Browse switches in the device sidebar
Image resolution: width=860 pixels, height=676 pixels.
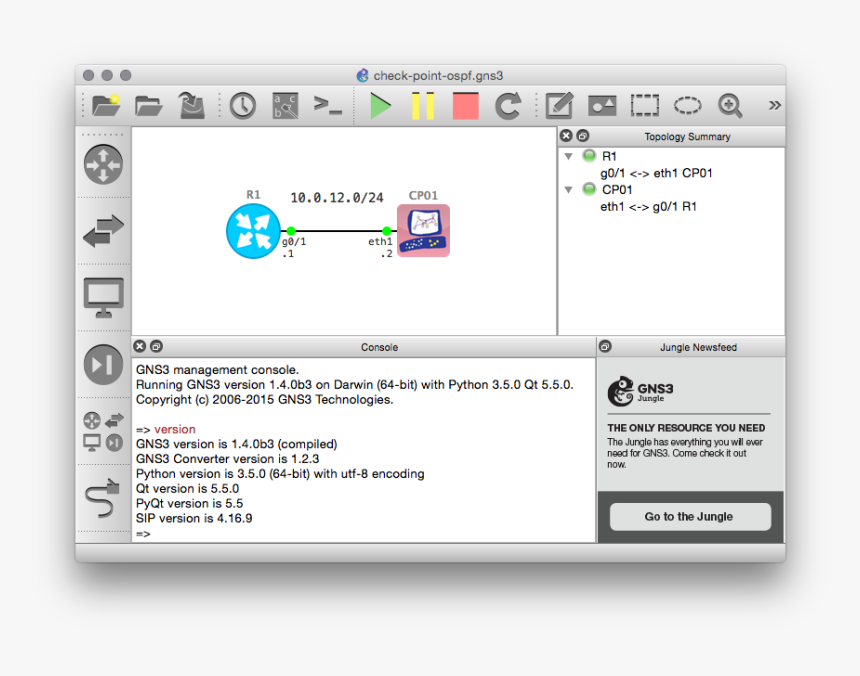click(104, 230)
